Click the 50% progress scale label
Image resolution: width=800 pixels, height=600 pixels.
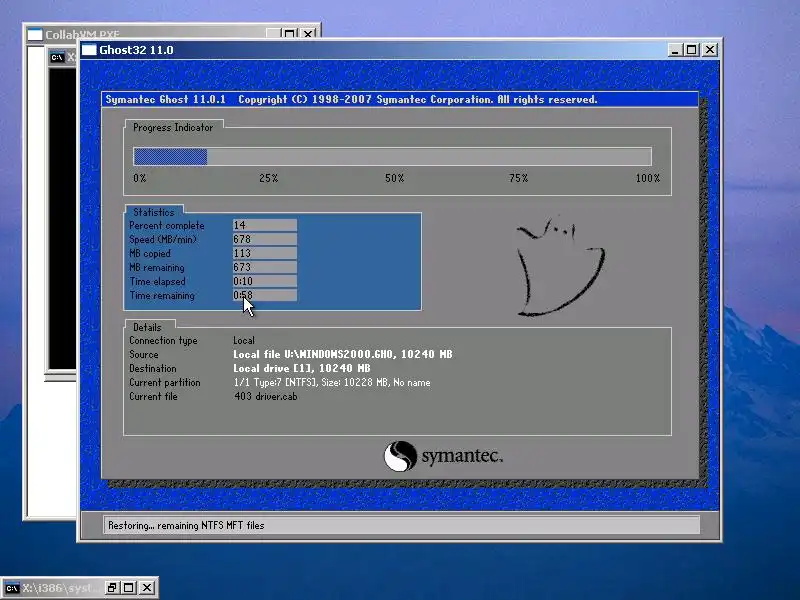394,178
